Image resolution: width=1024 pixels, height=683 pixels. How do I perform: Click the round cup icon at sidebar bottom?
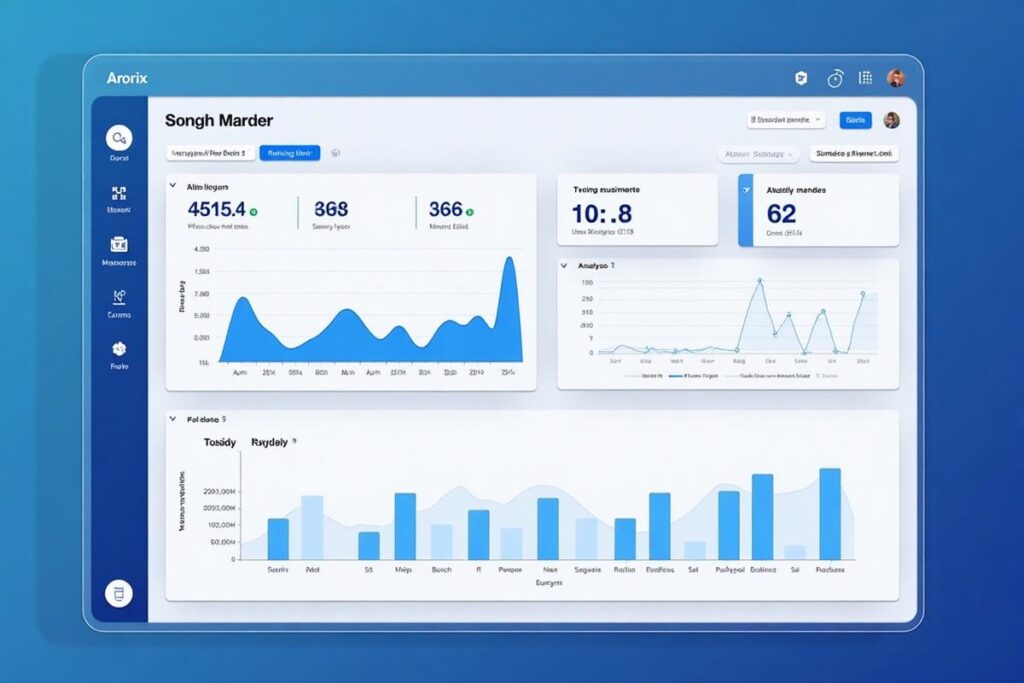click(x=119, y=593)
